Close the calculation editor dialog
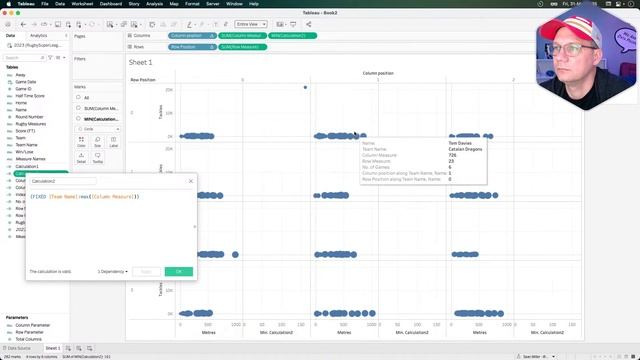Screen dimensions: 640x360 click(x=191, y=181)
